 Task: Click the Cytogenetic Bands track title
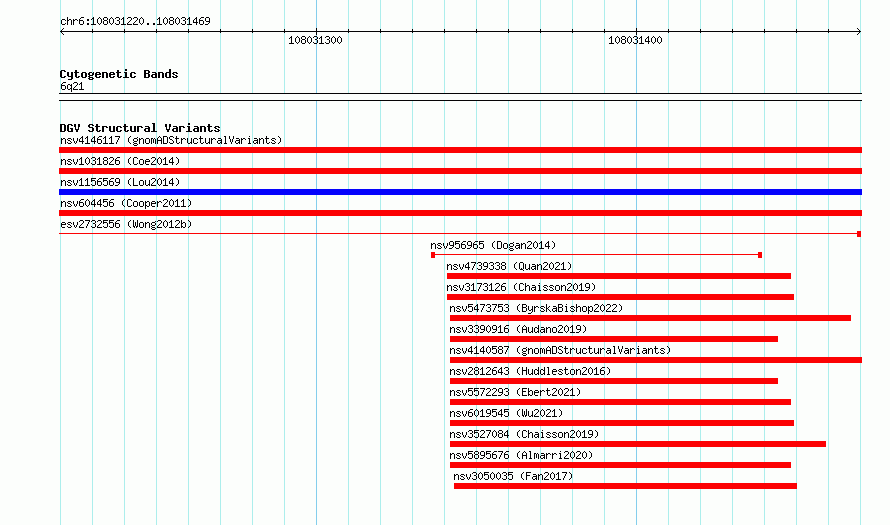(119, 74)
